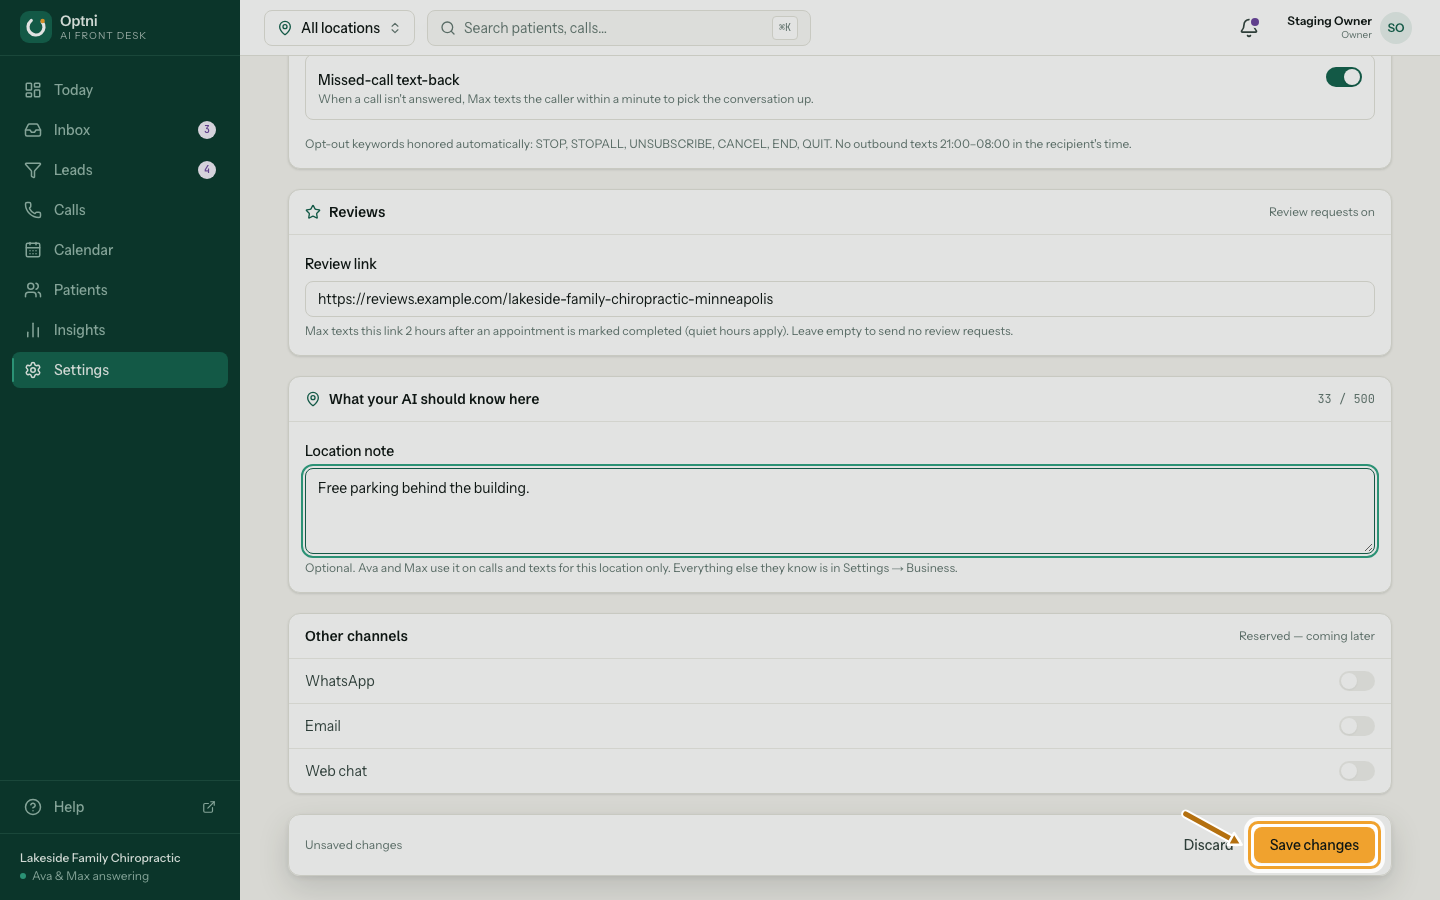Focus the Search patients, calls field

pyautogui.click(x=619, y=28)
